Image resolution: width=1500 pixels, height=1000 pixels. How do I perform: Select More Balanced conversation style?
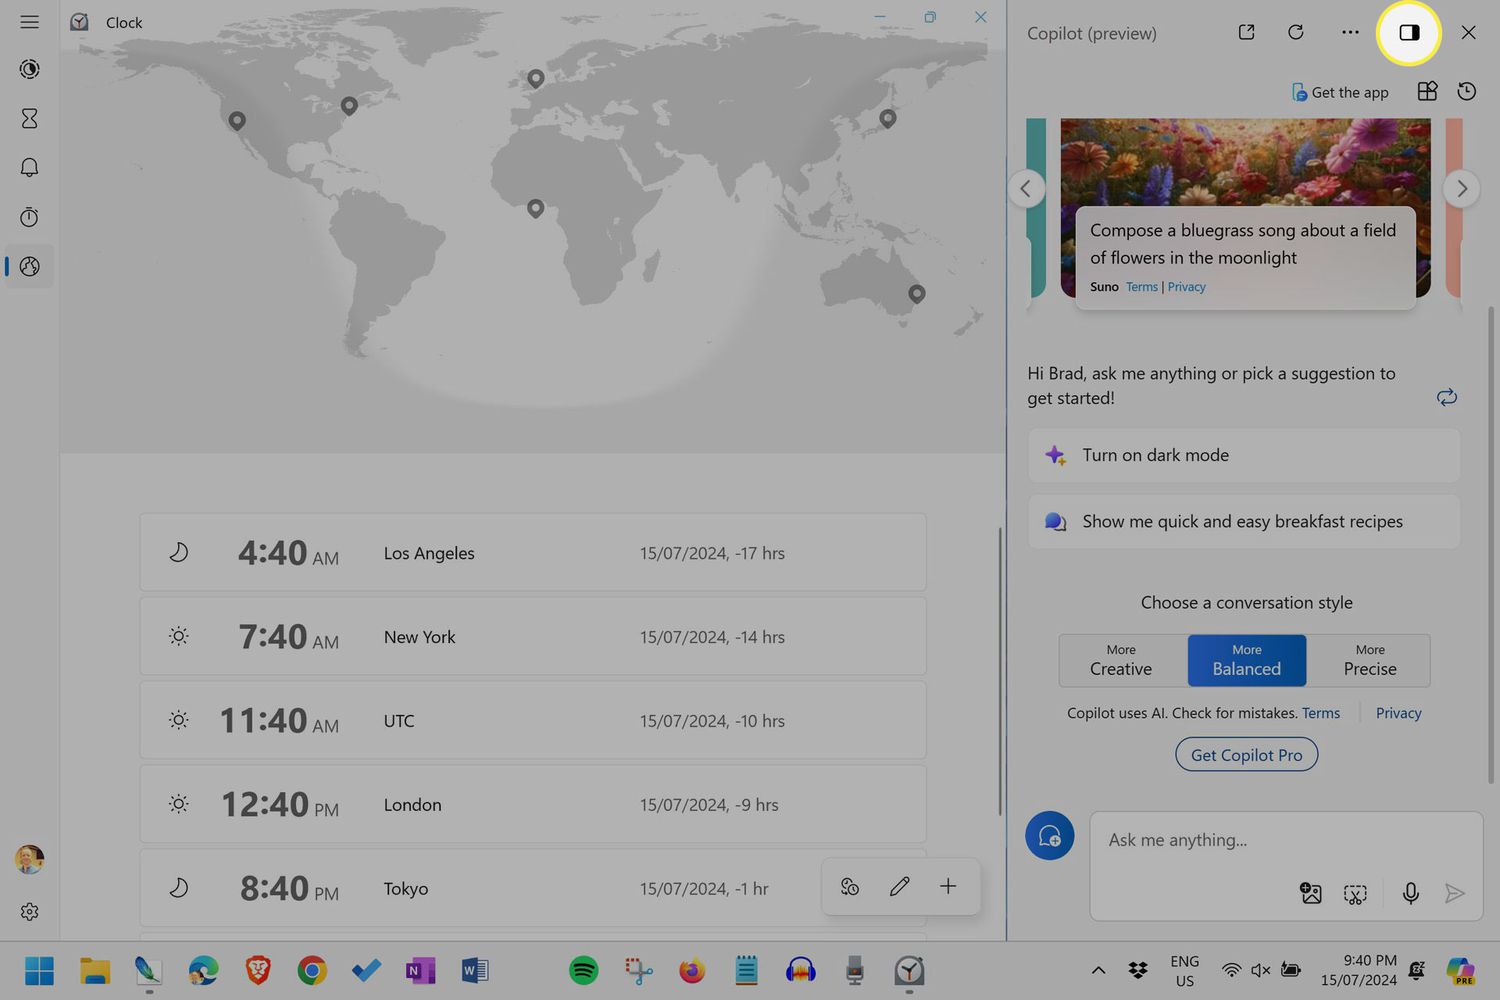tap(1246, 660)
